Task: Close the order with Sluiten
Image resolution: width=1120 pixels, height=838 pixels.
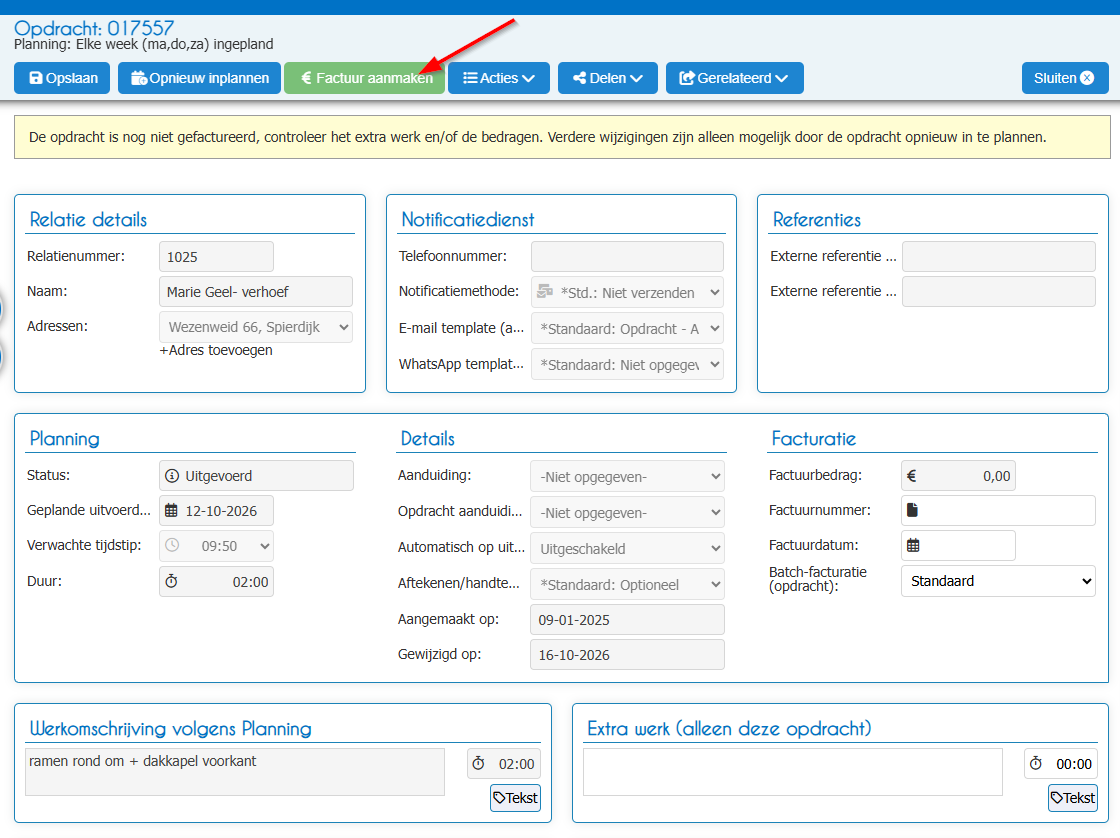Action: point(1065,78)
